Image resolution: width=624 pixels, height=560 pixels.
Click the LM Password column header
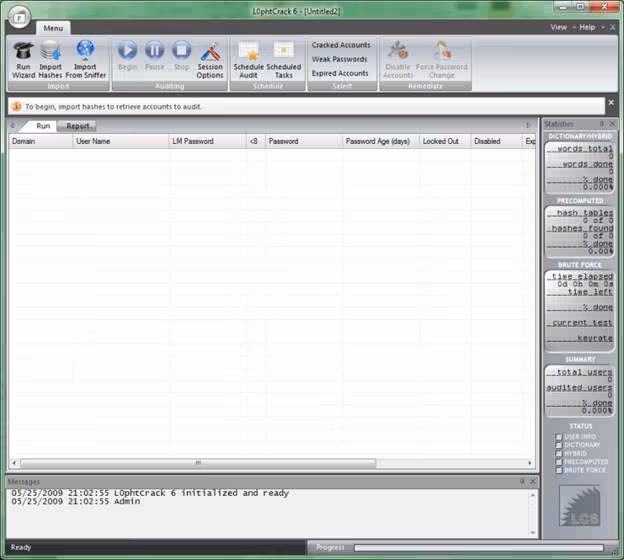point(208,141)
